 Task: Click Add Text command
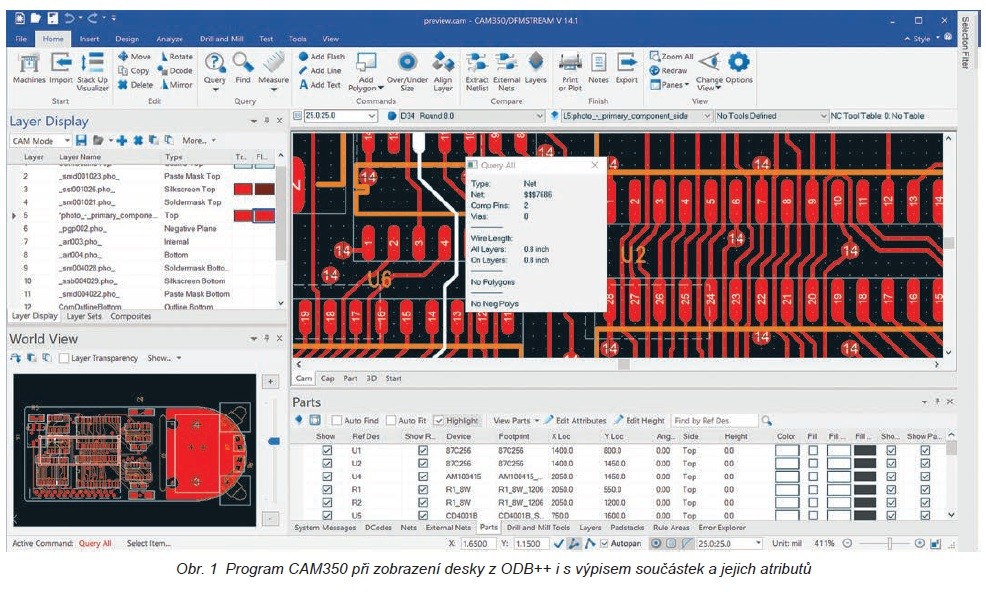pyautogui.click(x=319, y=85)
